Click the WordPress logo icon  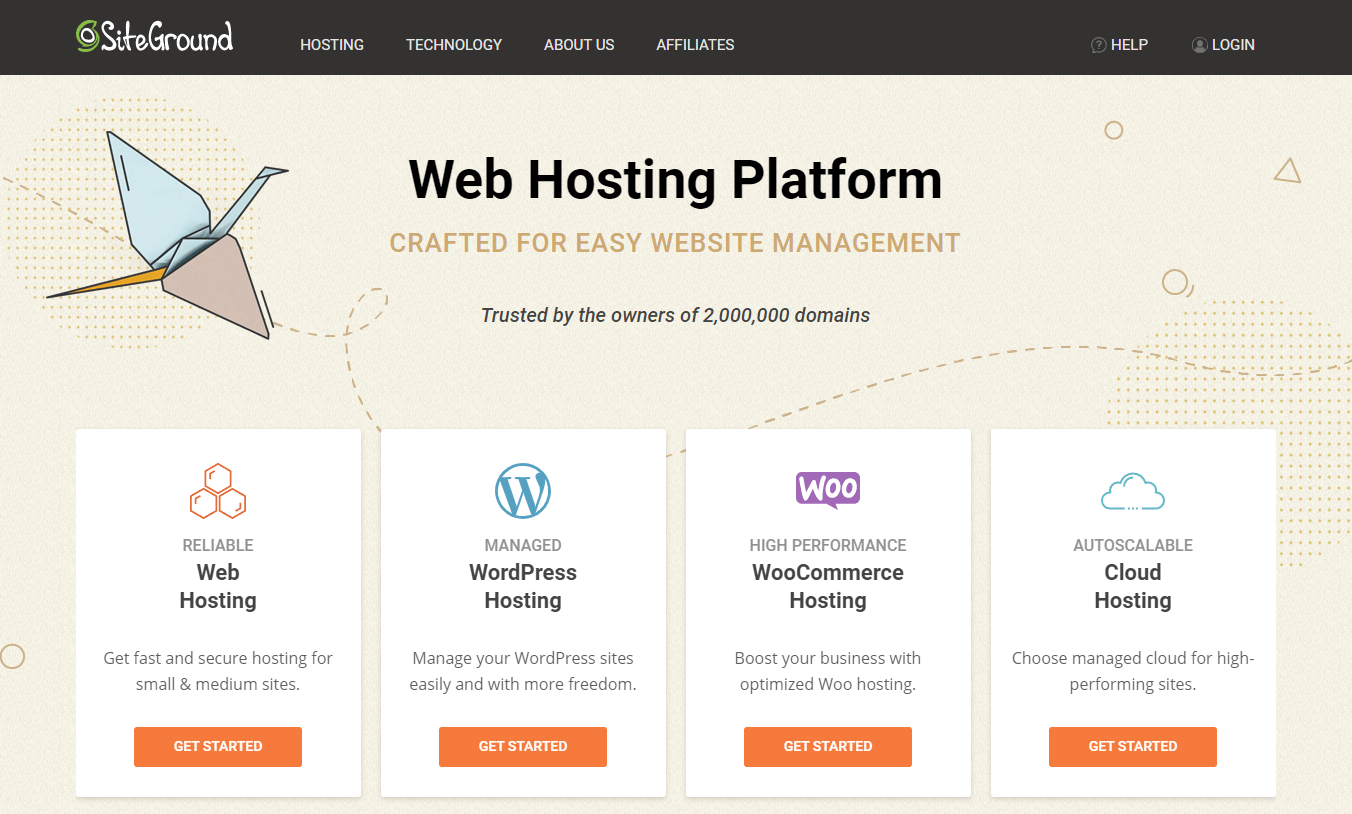523,491
